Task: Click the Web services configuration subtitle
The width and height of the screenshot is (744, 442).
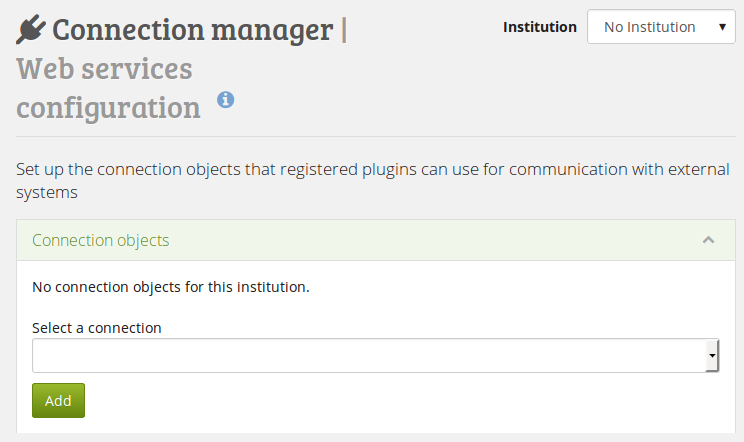Action: point(108,88)
